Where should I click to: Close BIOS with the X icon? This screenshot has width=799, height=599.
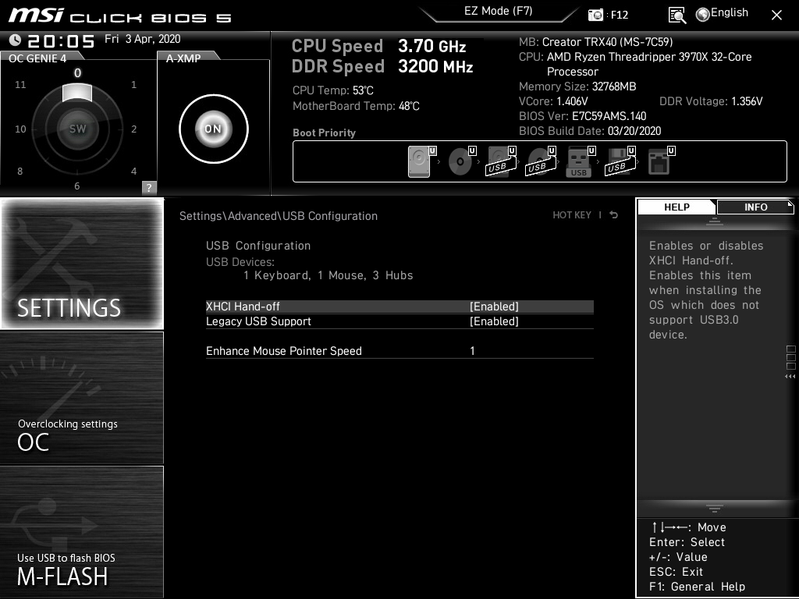(776, 15)
